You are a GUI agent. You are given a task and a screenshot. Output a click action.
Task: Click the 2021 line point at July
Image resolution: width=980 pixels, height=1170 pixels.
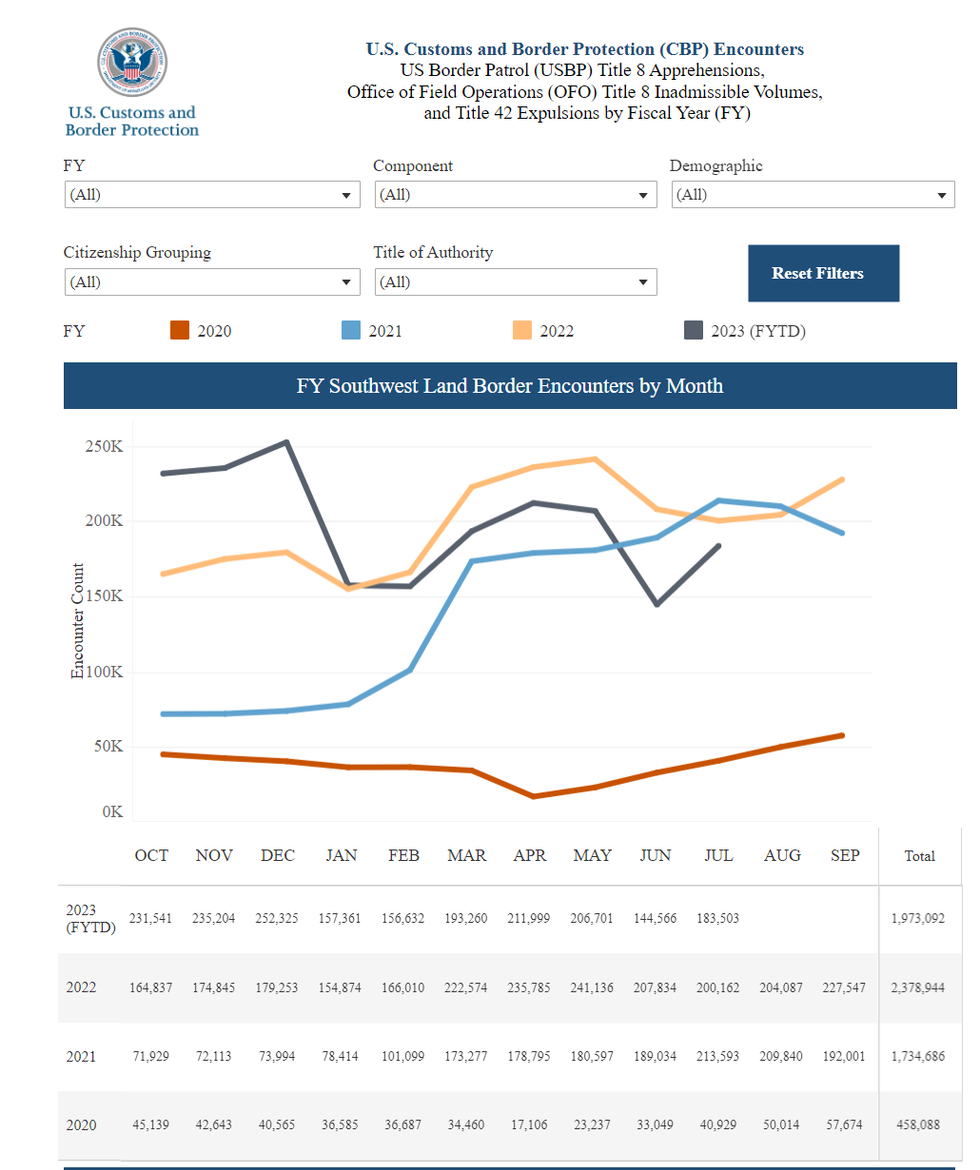(719, 500)
